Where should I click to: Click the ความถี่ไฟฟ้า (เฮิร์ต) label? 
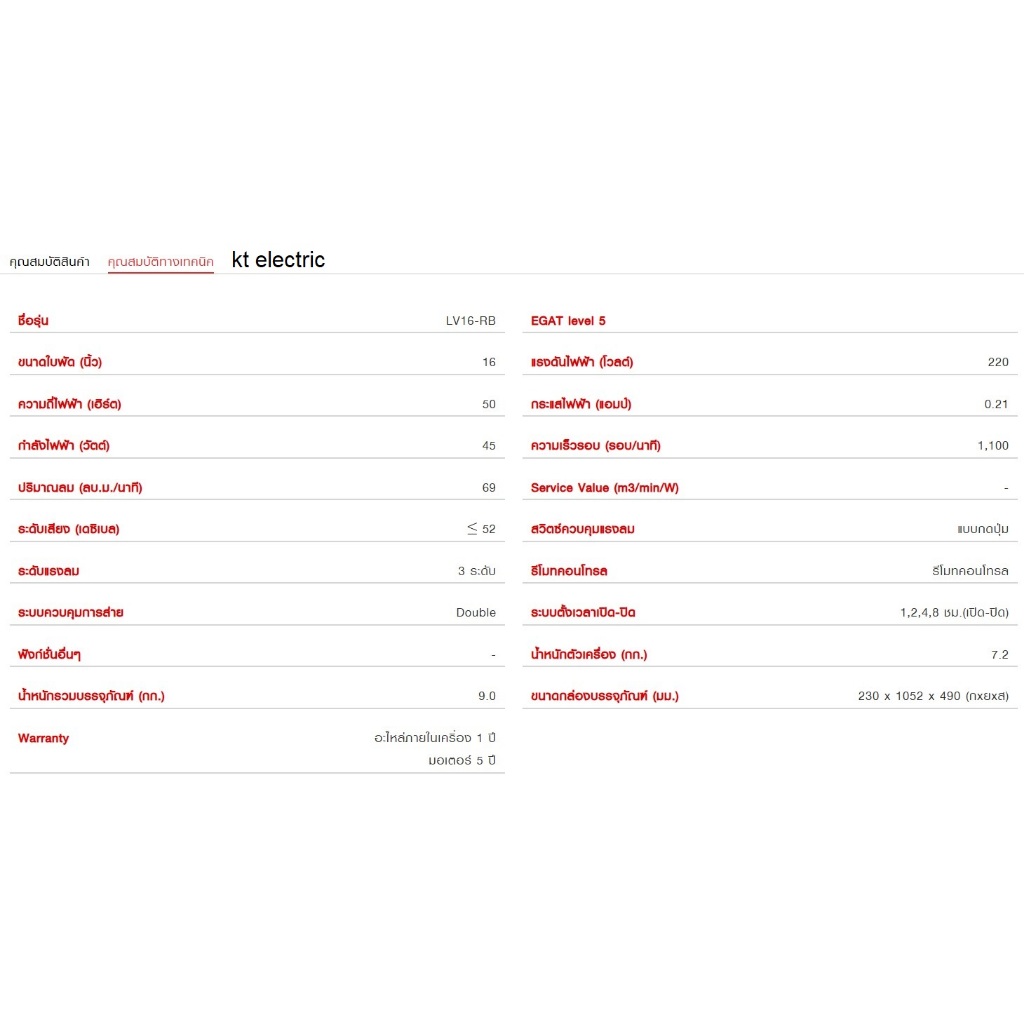(69, 404)
